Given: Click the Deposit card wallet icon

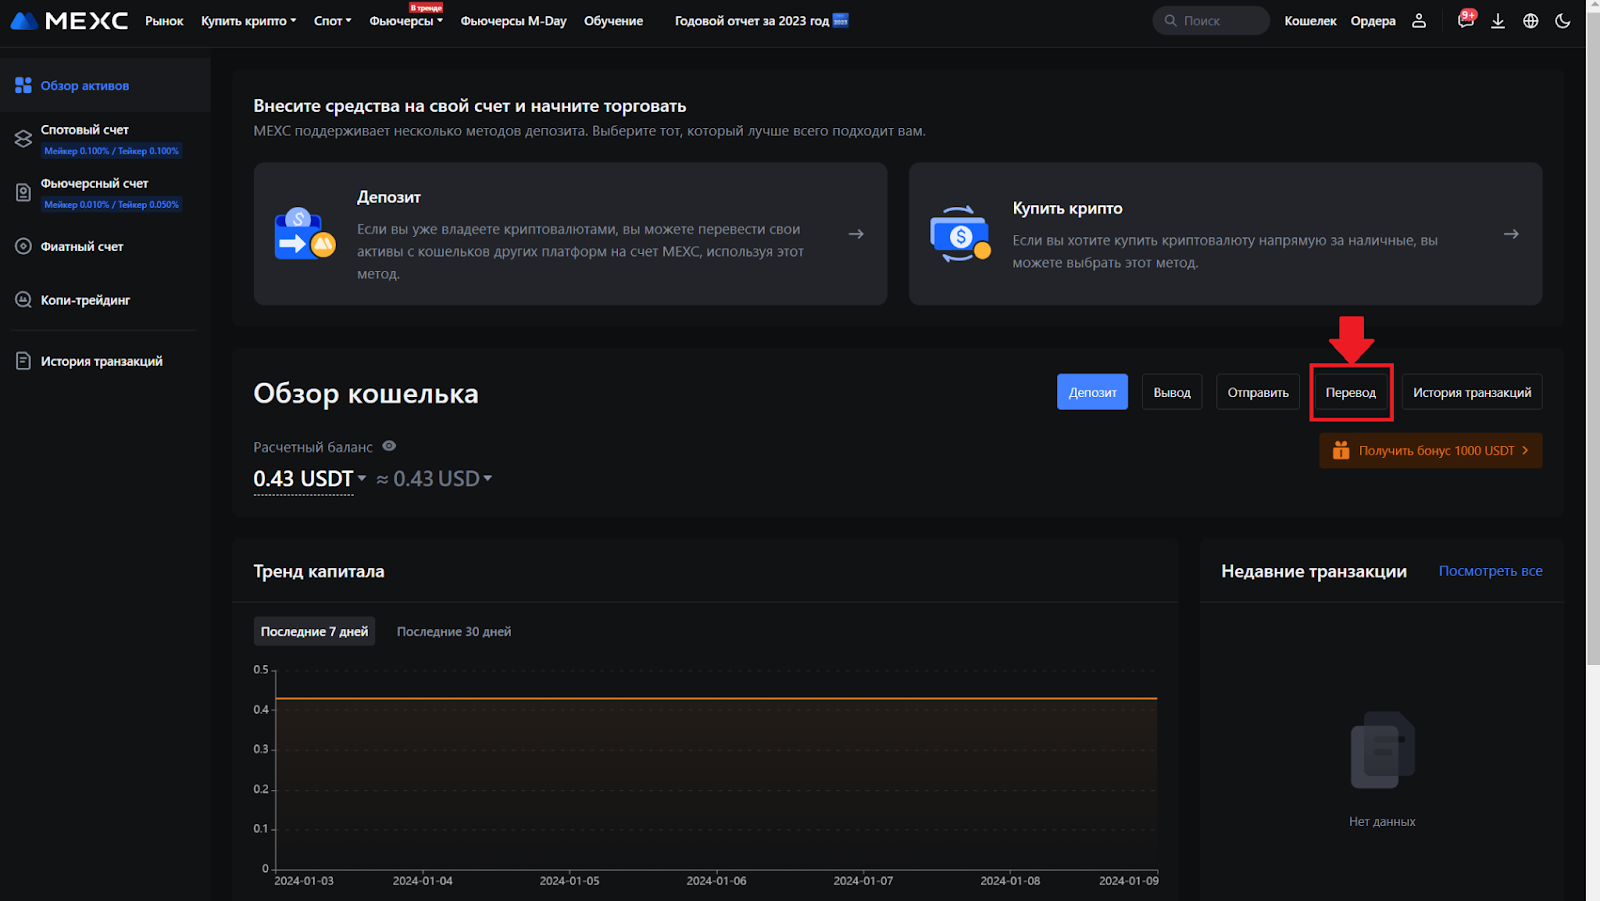Looking at the screenshot, I should point(304,234).
